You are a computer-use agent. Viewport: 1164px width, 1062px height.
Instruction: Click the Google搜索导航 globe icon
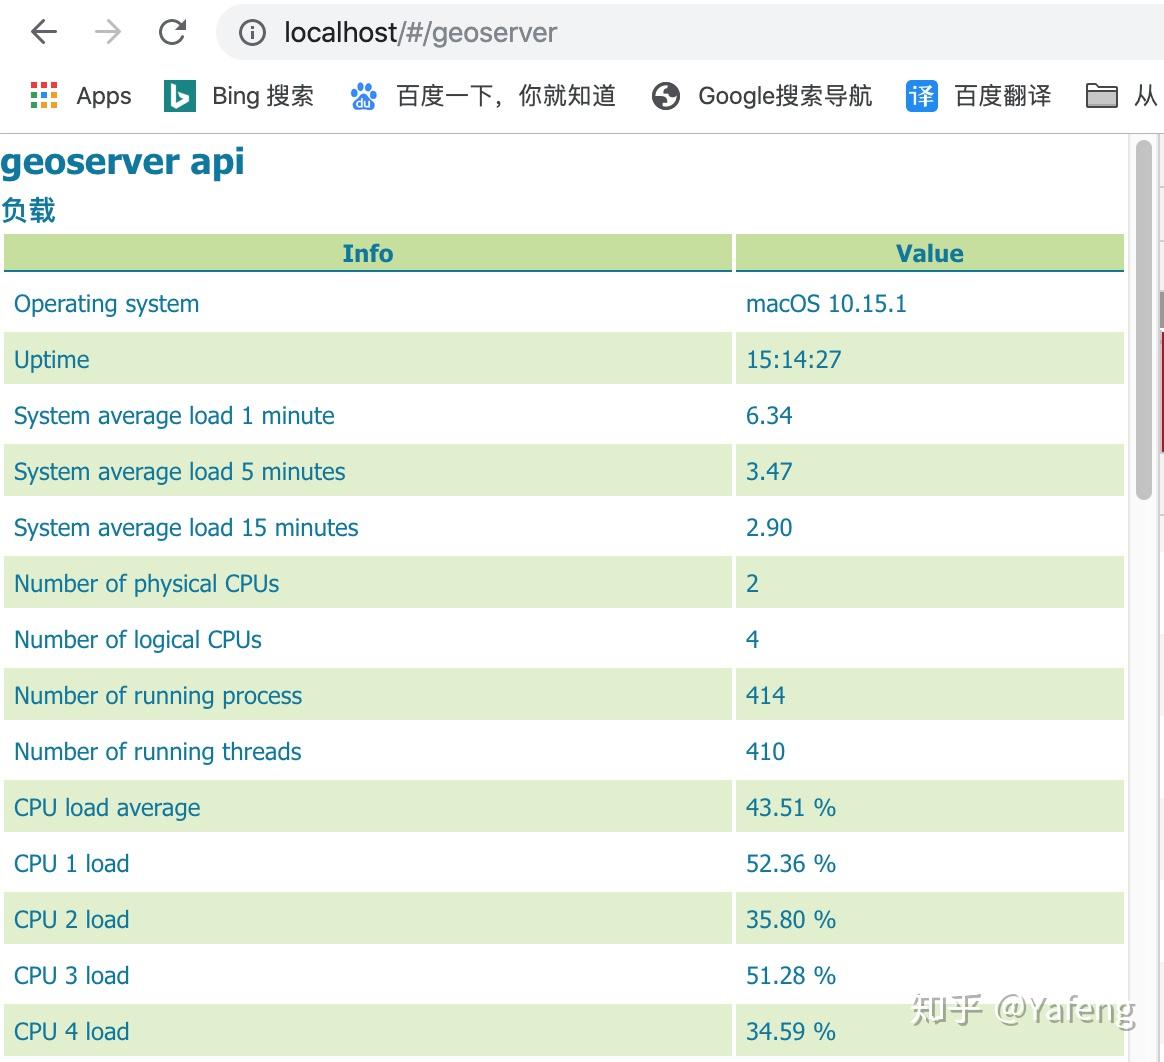click(664, 95)
